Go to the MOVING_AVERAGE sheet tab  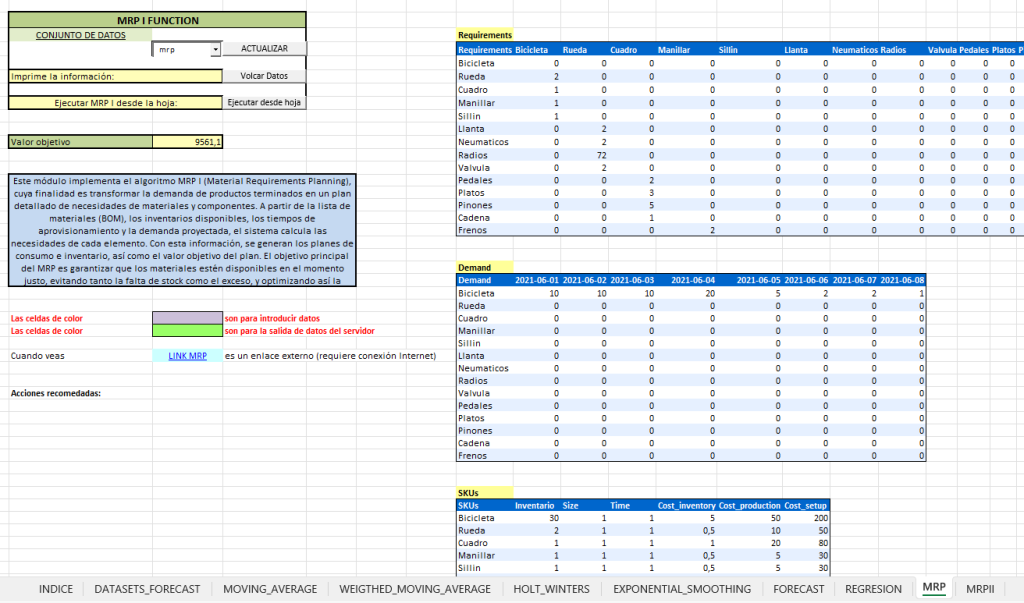[x=270, y=589]
